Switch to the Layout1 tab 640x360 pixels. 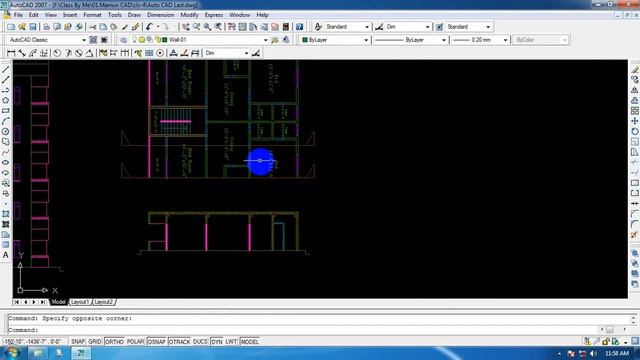click(x=80, y=302)
